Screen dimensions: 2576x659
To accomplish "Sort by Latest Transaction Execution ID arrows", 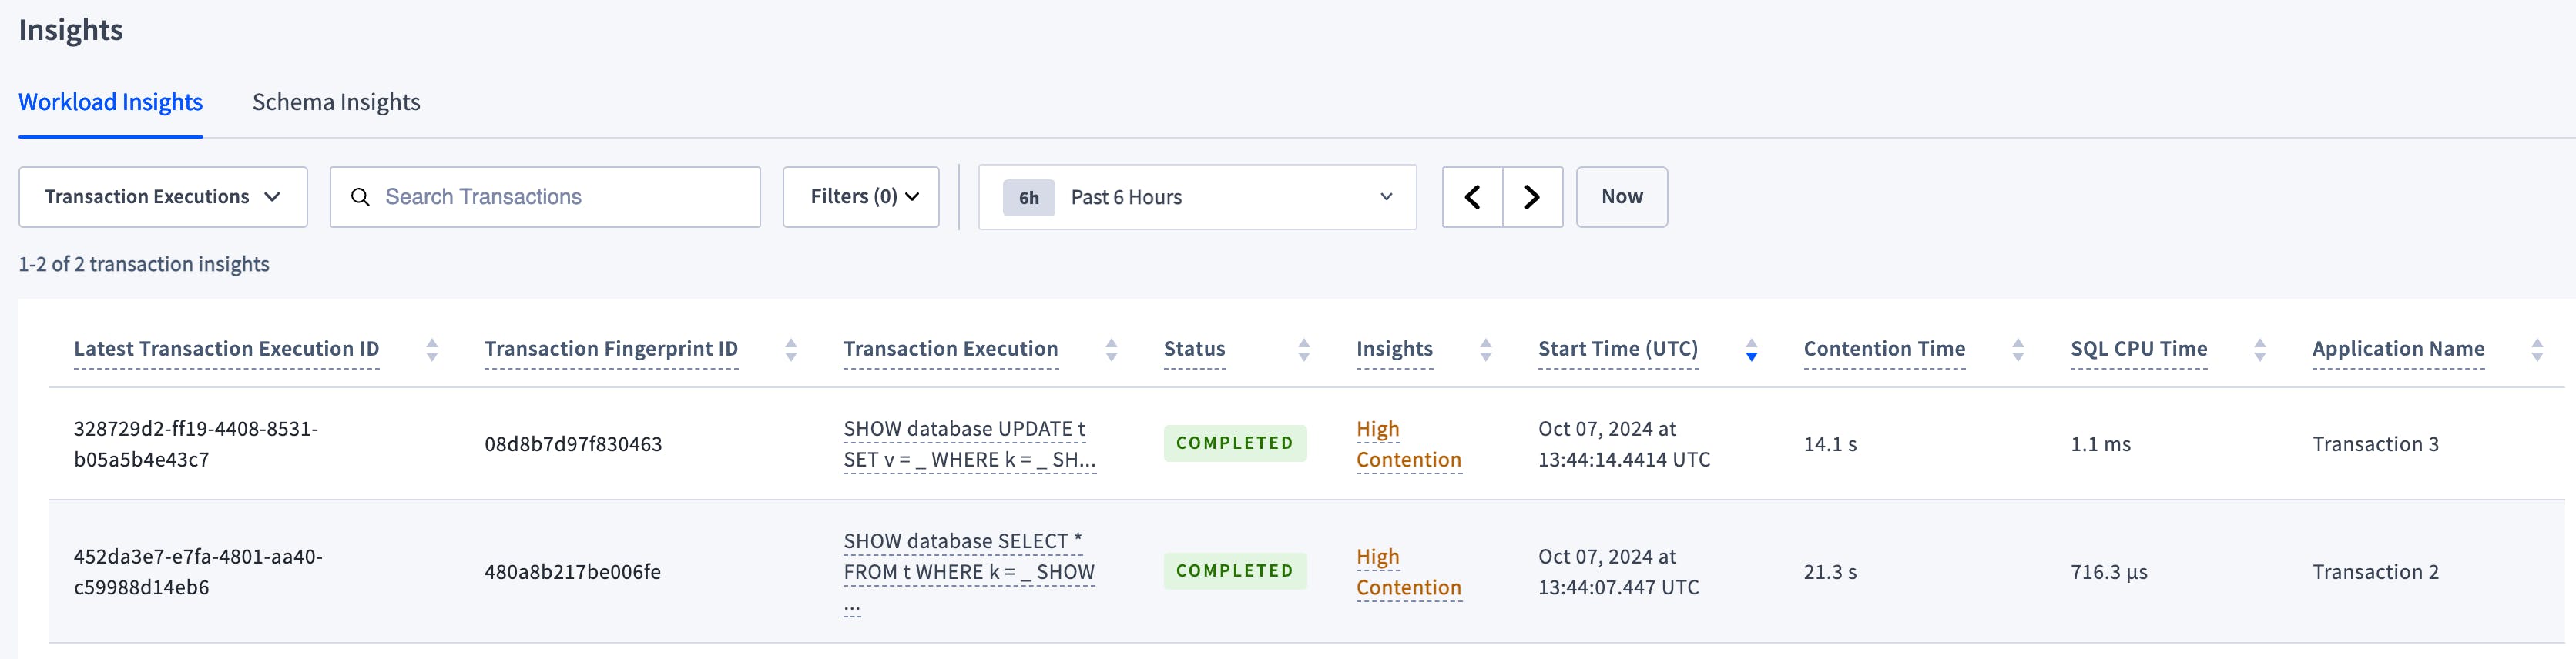I will pos(432,349).
